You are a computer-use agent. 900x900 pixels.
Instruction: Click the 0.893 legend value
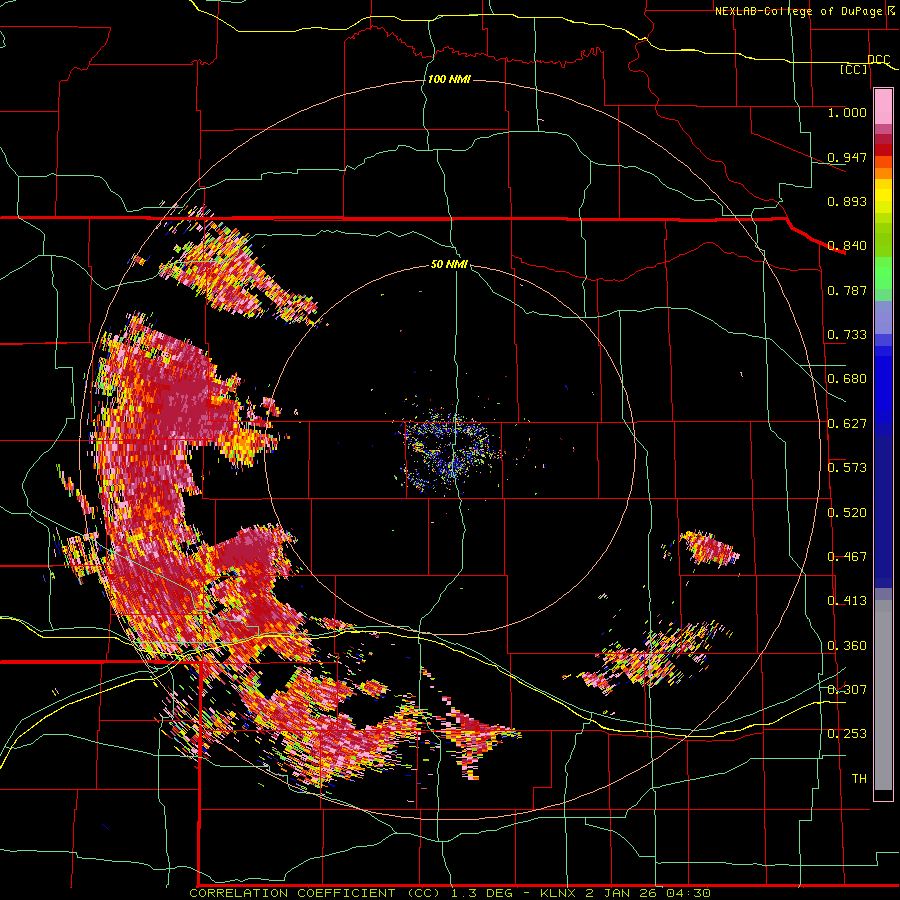[x=847, y=201]
